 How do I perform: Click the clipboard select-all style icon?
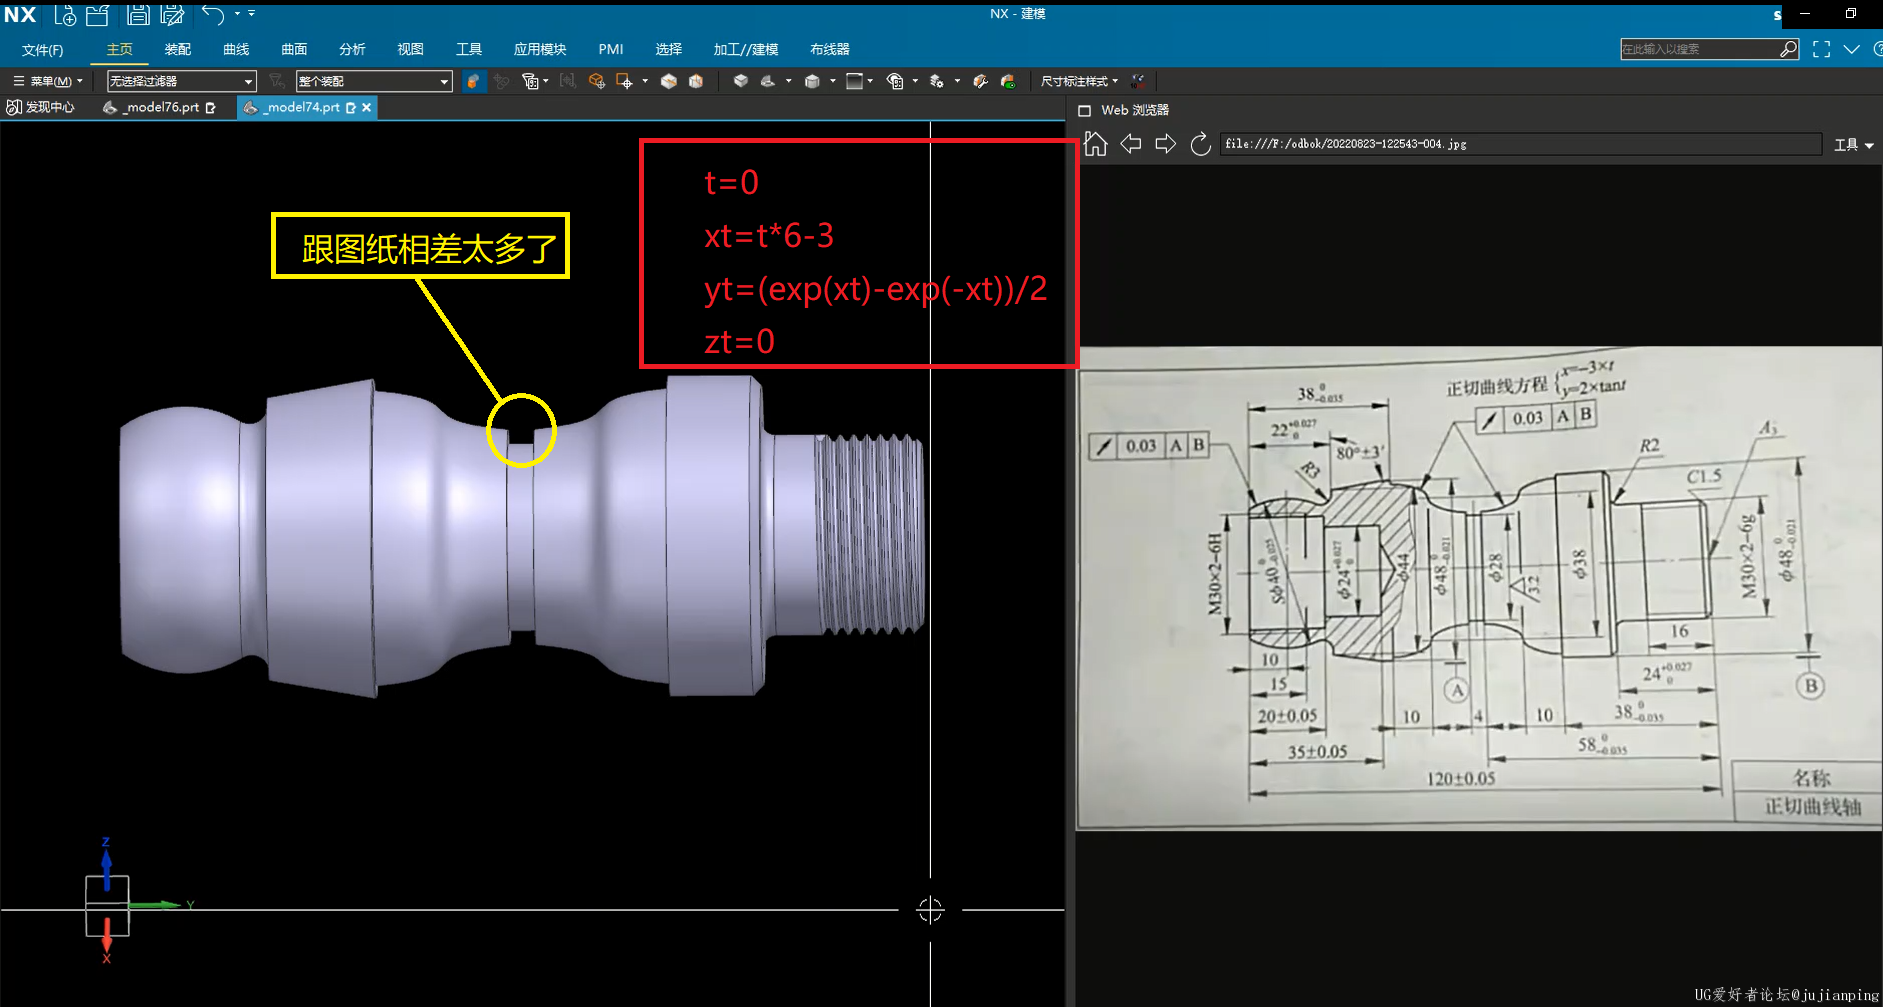pos(530,81)
